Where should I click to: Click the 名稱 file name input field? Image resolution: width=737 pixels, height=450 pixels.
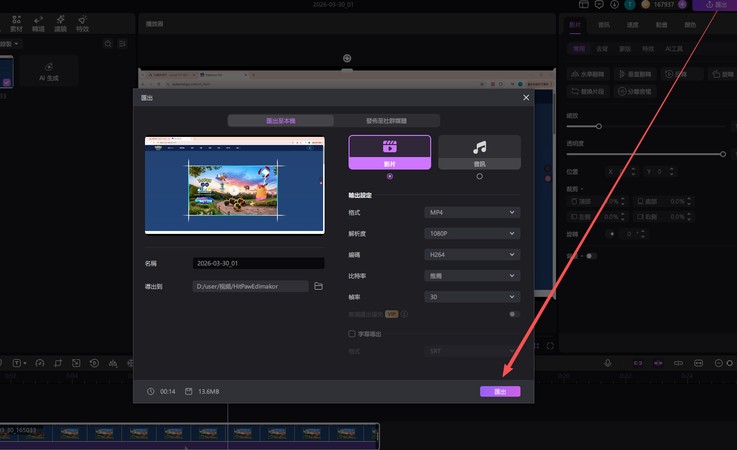tap(258, 264)
